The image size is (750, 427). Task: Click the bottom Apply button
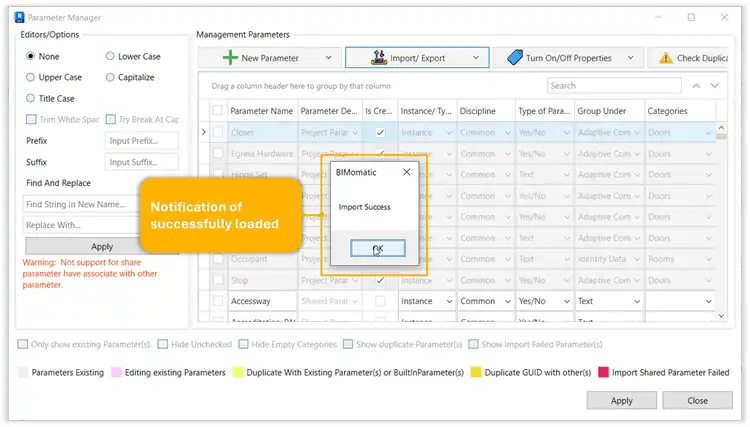[x=621, y=401]
